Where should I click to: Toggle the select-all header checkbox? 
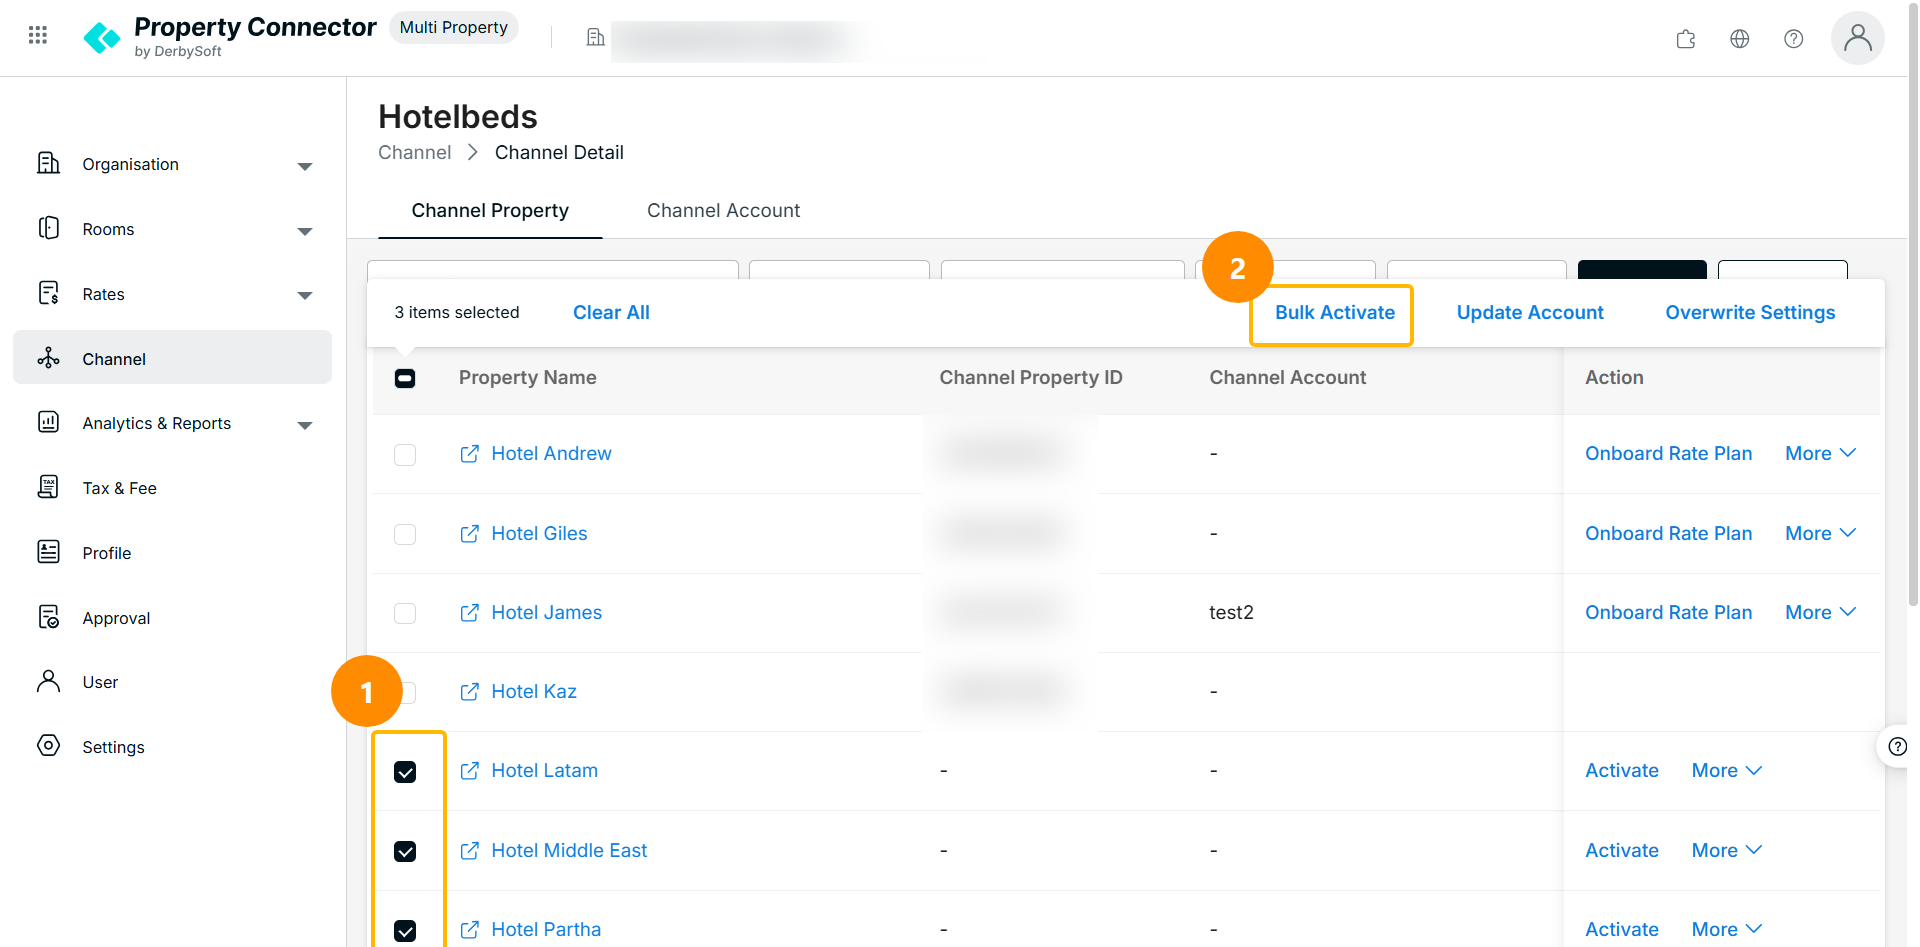(x=405, y=378)
